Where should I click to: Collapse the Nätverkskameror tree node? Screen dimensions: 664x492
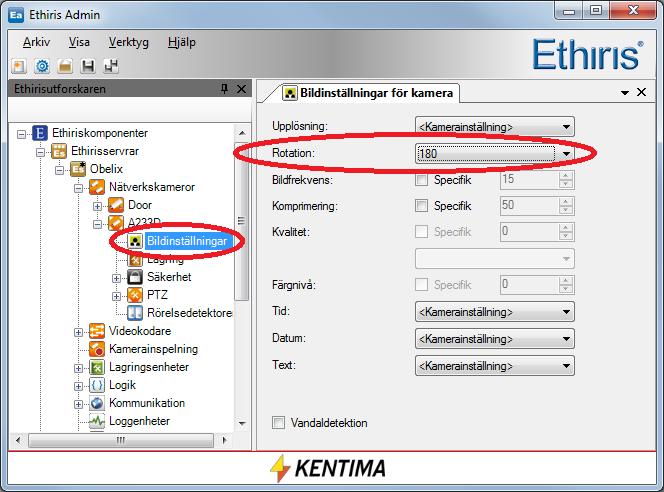click(78, 188)
